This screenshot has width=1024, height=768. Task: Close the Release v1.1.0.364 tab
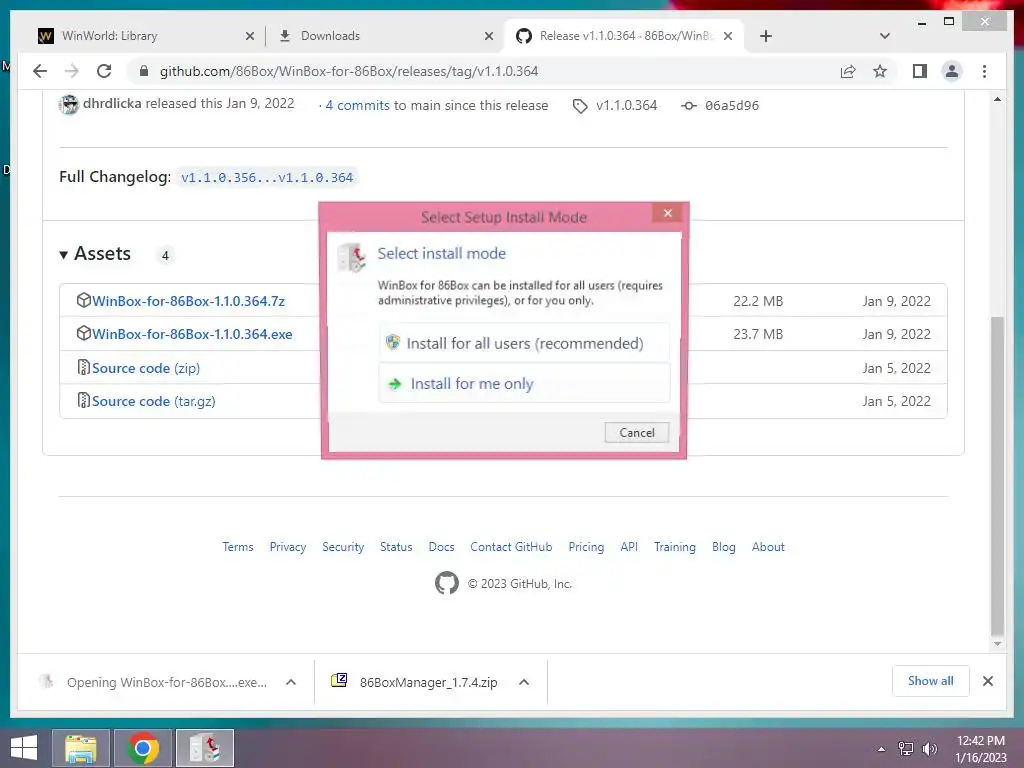click(x=728, y=37)
